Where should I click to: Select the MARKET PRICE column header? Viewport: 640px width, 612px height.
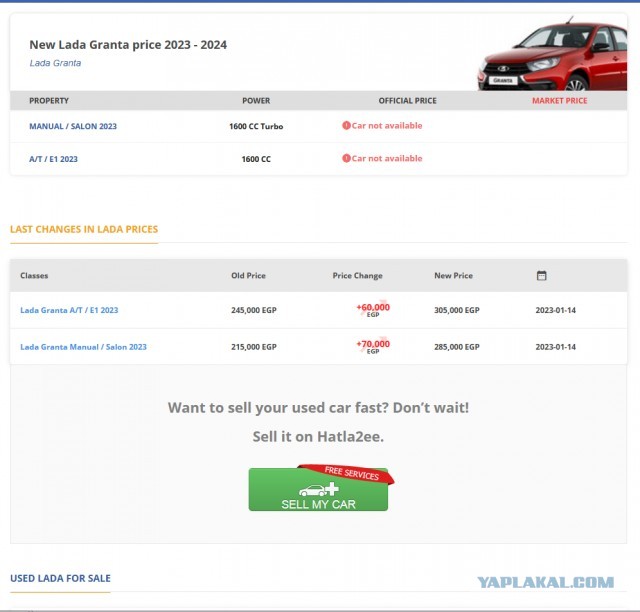tap(560, 100)
